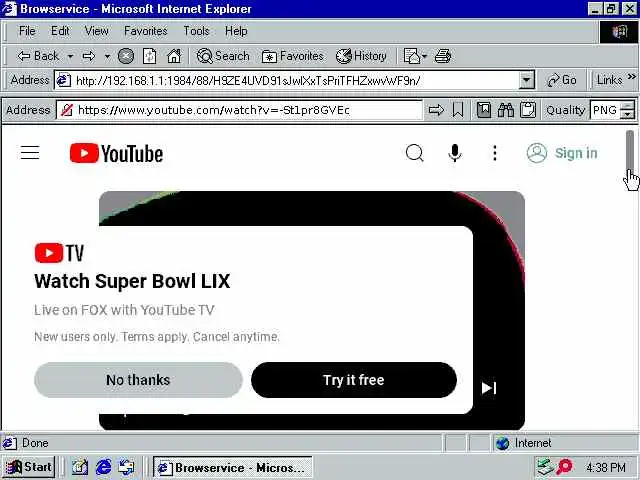Click the red tray icon near the clock
This screenshot has width=640, height=480.
click(564, 467)
